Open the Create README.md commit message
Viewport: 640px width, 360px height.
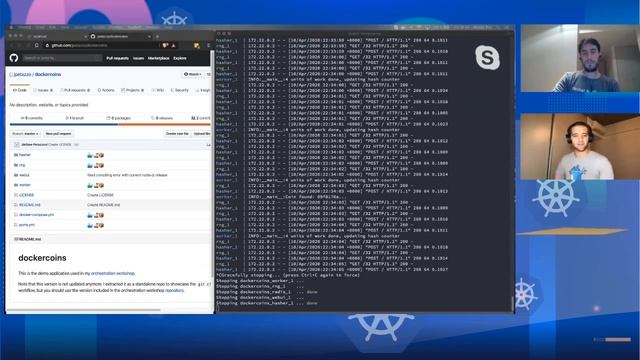[104, 205]
